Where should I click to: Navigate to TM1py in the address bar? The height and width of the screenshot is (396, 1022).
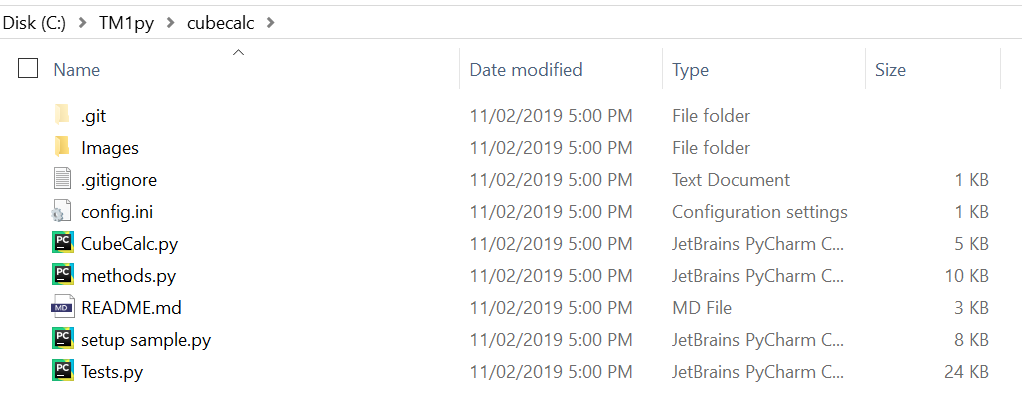[126, 23]
